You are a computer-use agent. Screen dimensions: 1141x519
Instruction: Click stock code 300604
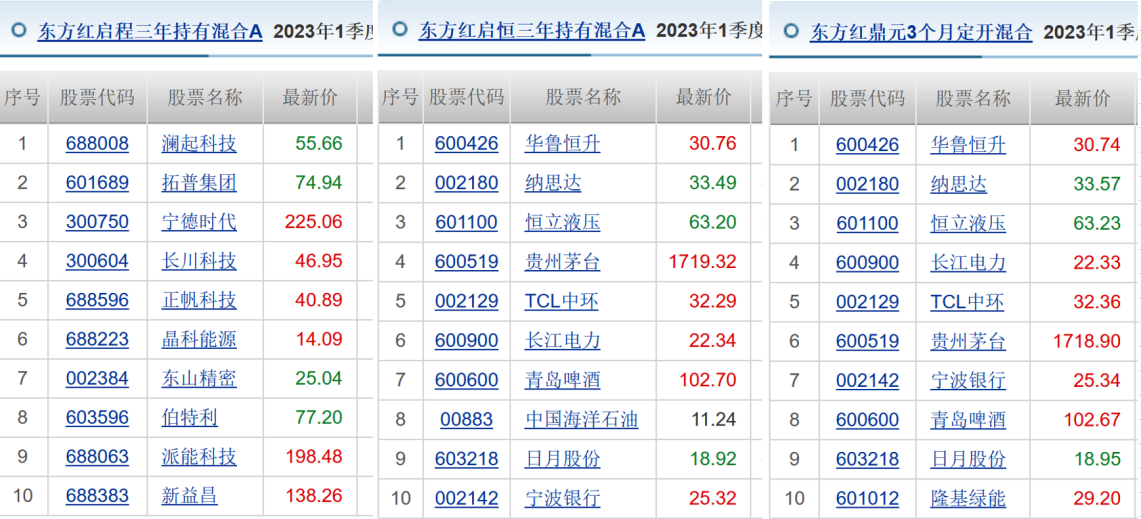97,261
